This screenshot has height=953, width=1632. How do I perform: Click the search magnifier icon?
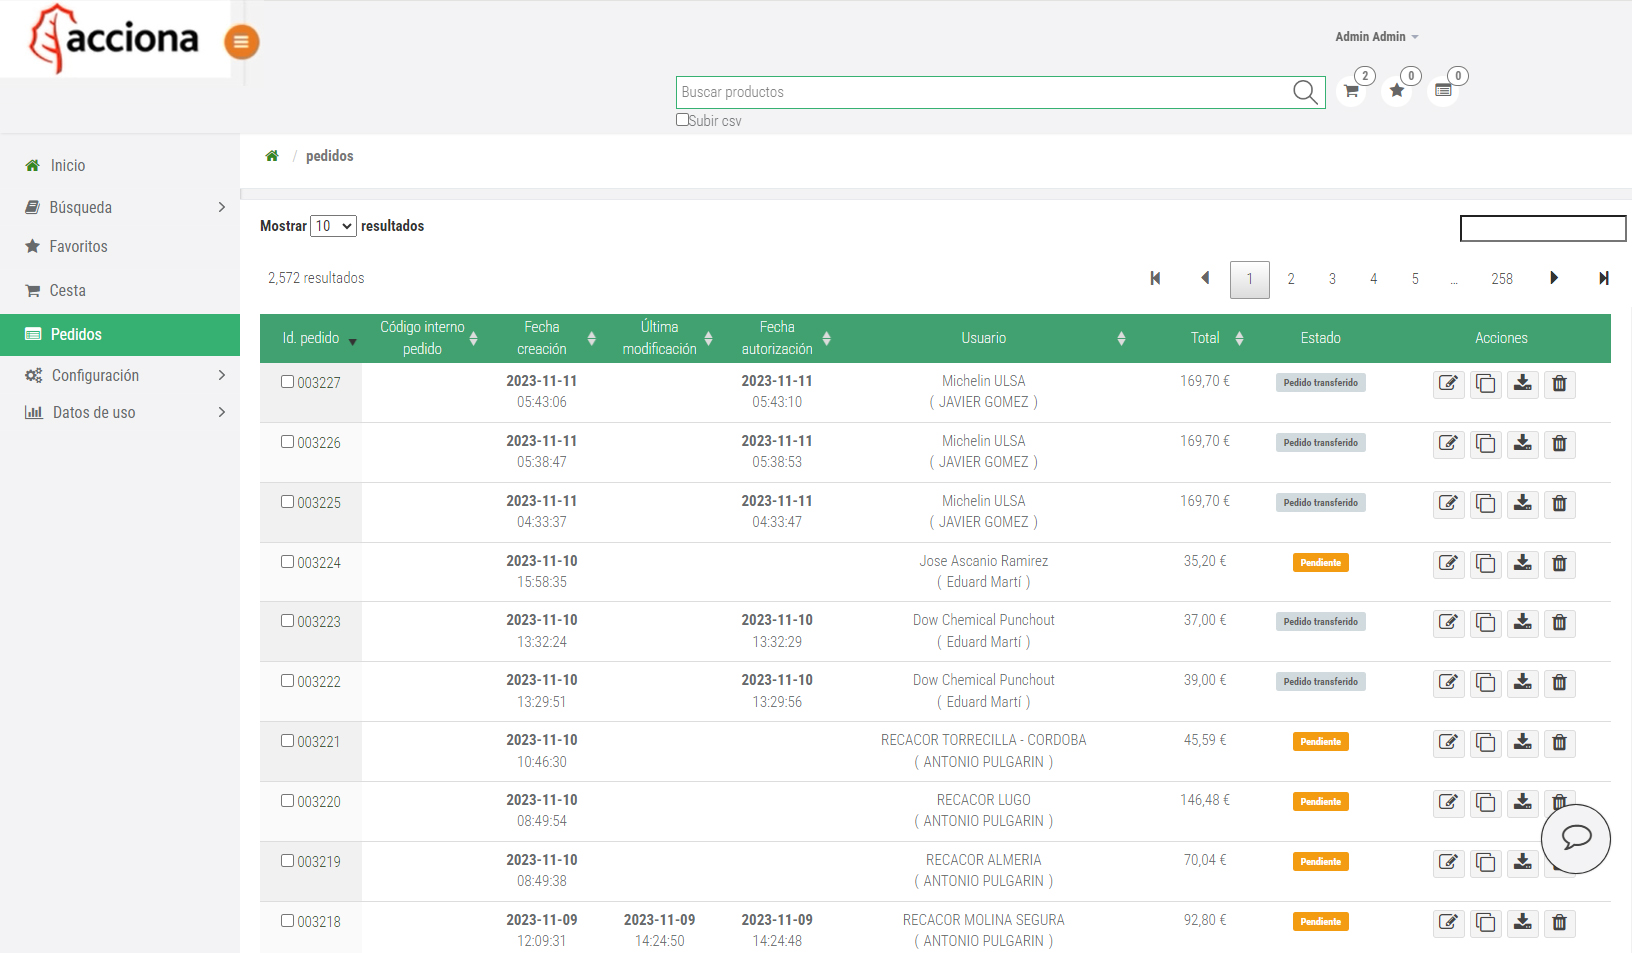pos(1305,92)
